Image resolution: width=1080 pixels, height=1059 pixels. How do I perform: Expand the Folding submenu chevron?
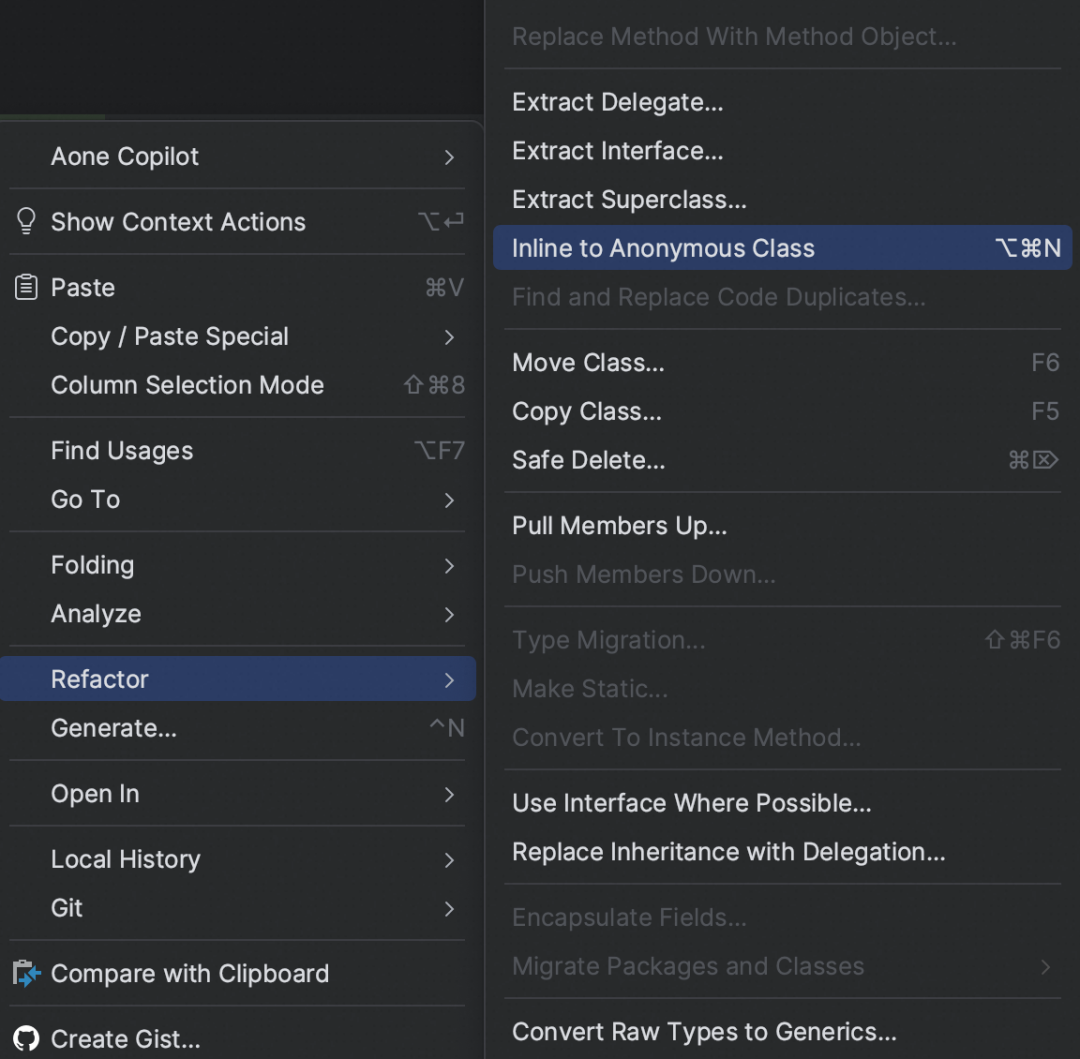(x=449, y=565)
